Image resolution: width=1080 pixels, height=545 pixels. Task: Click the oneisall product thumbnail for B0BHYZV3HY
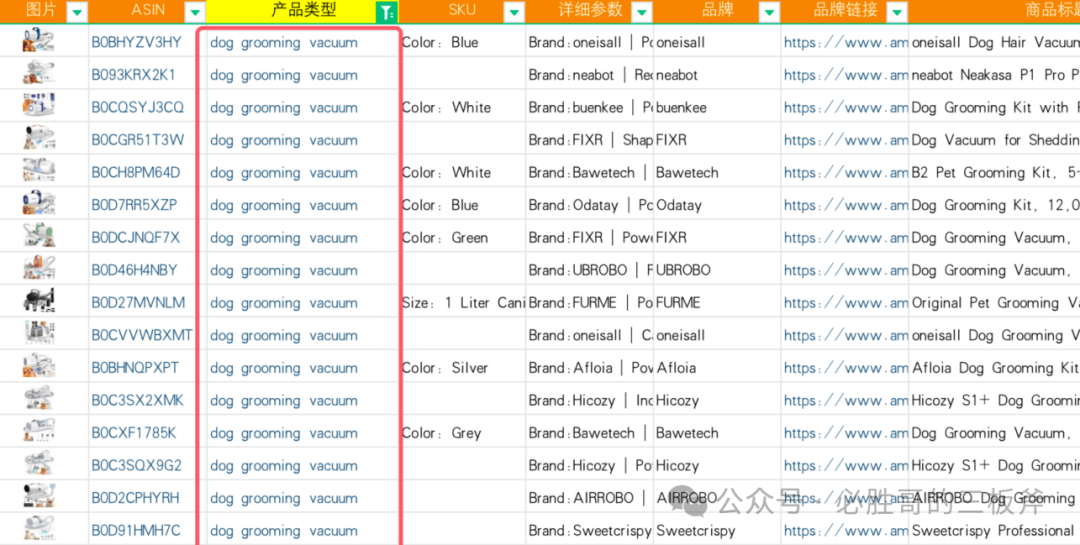click(39, 42)
